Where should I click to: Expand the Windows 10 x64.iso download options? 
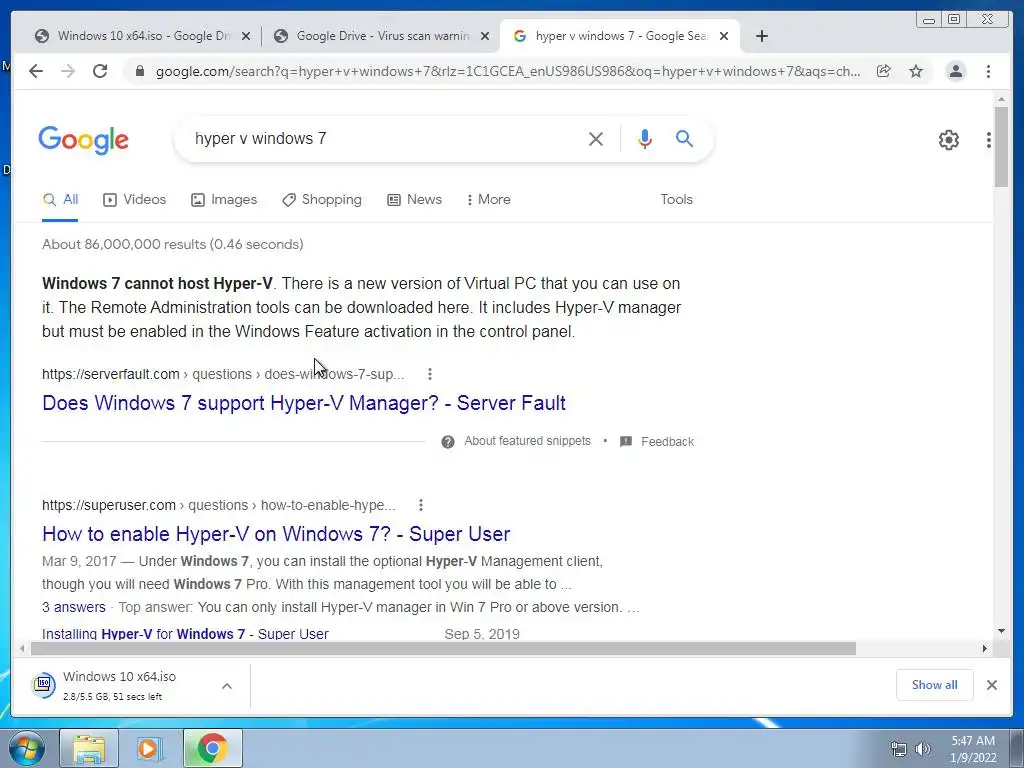227,686
